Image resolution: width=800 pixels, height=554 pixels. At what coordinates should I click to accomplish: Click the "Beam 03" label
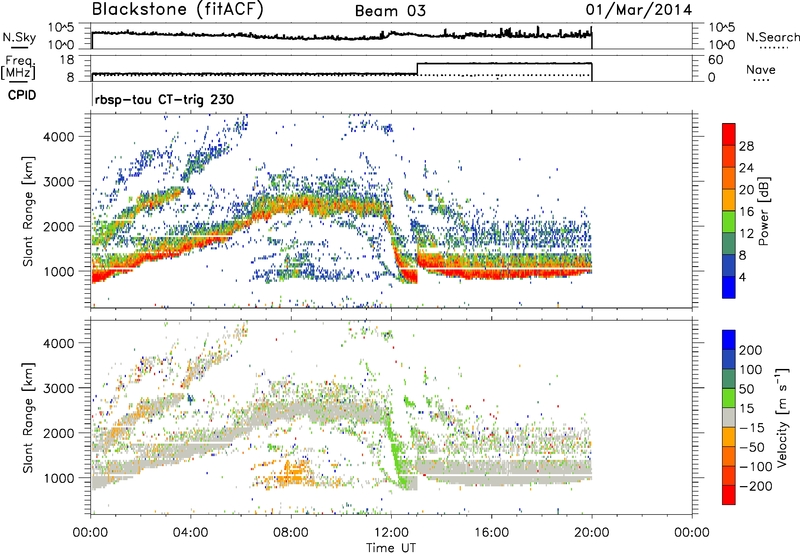click(390, 11)
